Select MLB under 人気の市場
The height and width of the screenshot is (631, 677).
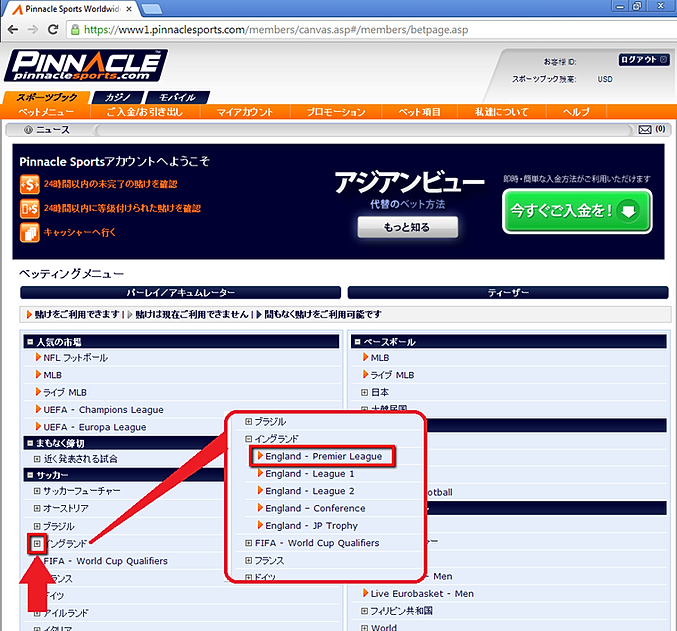[52, 375]
